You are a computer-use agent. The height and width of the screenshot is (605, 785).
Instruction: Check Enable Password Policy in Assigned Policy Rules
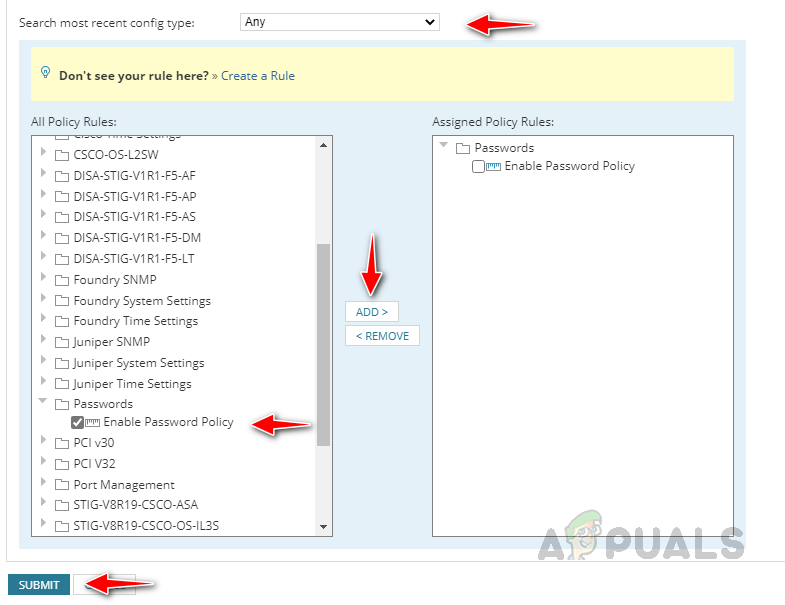tap(478, 166)
